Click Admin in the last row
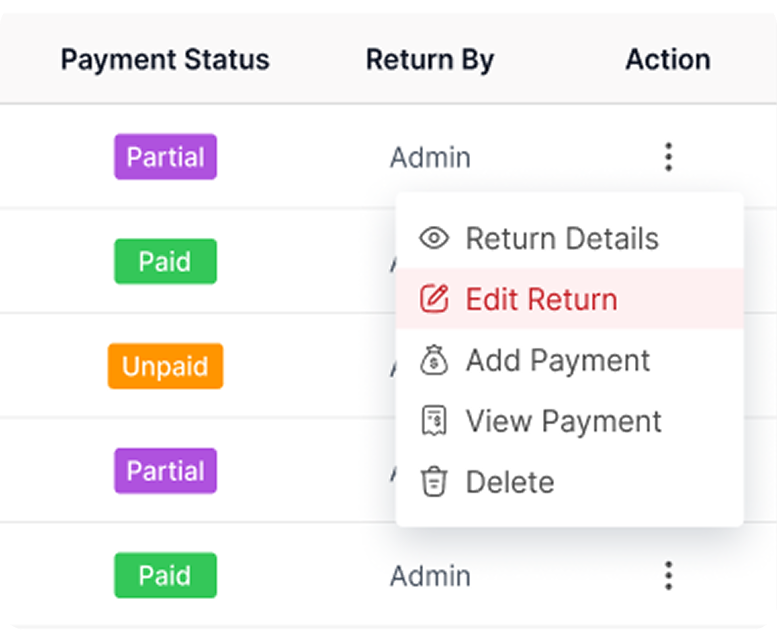The width and height of the screenshot is (777, 630). tap(430, 575)
